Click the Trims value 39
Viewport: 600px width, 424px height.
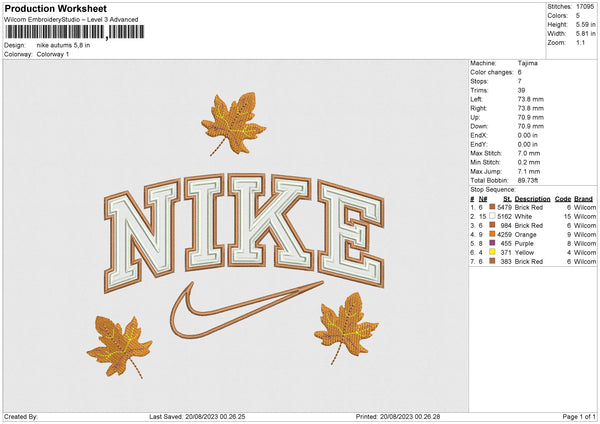pyautogui.click(x=521, y=90)
